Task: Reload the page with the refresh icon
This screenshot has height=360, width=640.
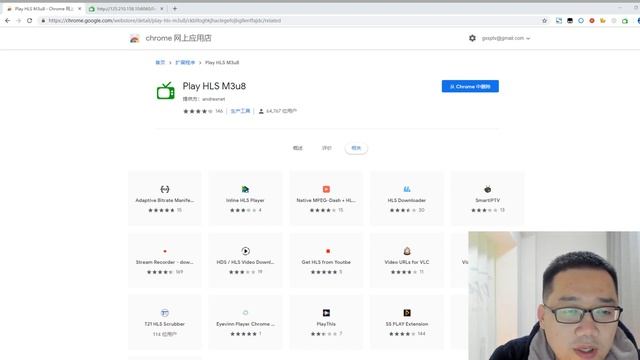Action: 29,20
